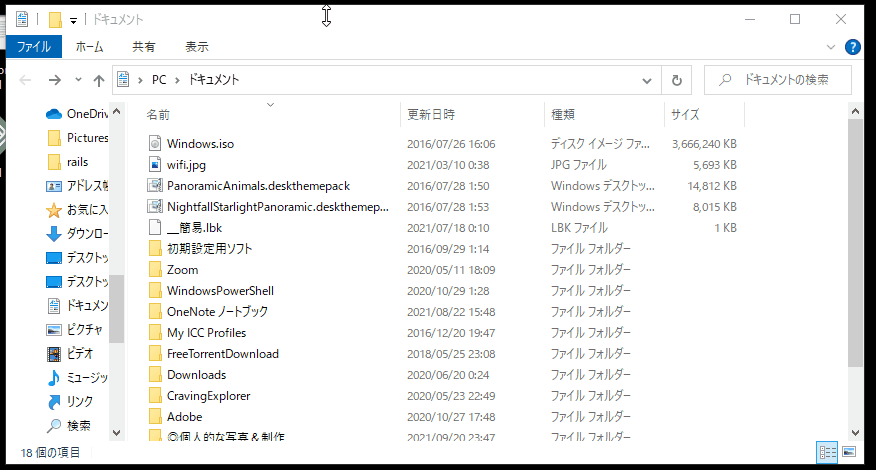Open the Help question mark icon
This screenshot has width=876, height=470.
(x=853, y=48)
